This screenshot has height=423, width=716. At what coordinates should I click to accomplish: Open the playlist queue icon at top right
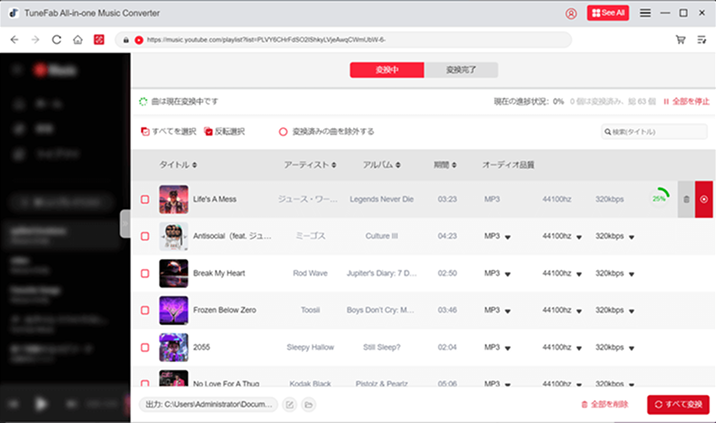tap(701, 40)
